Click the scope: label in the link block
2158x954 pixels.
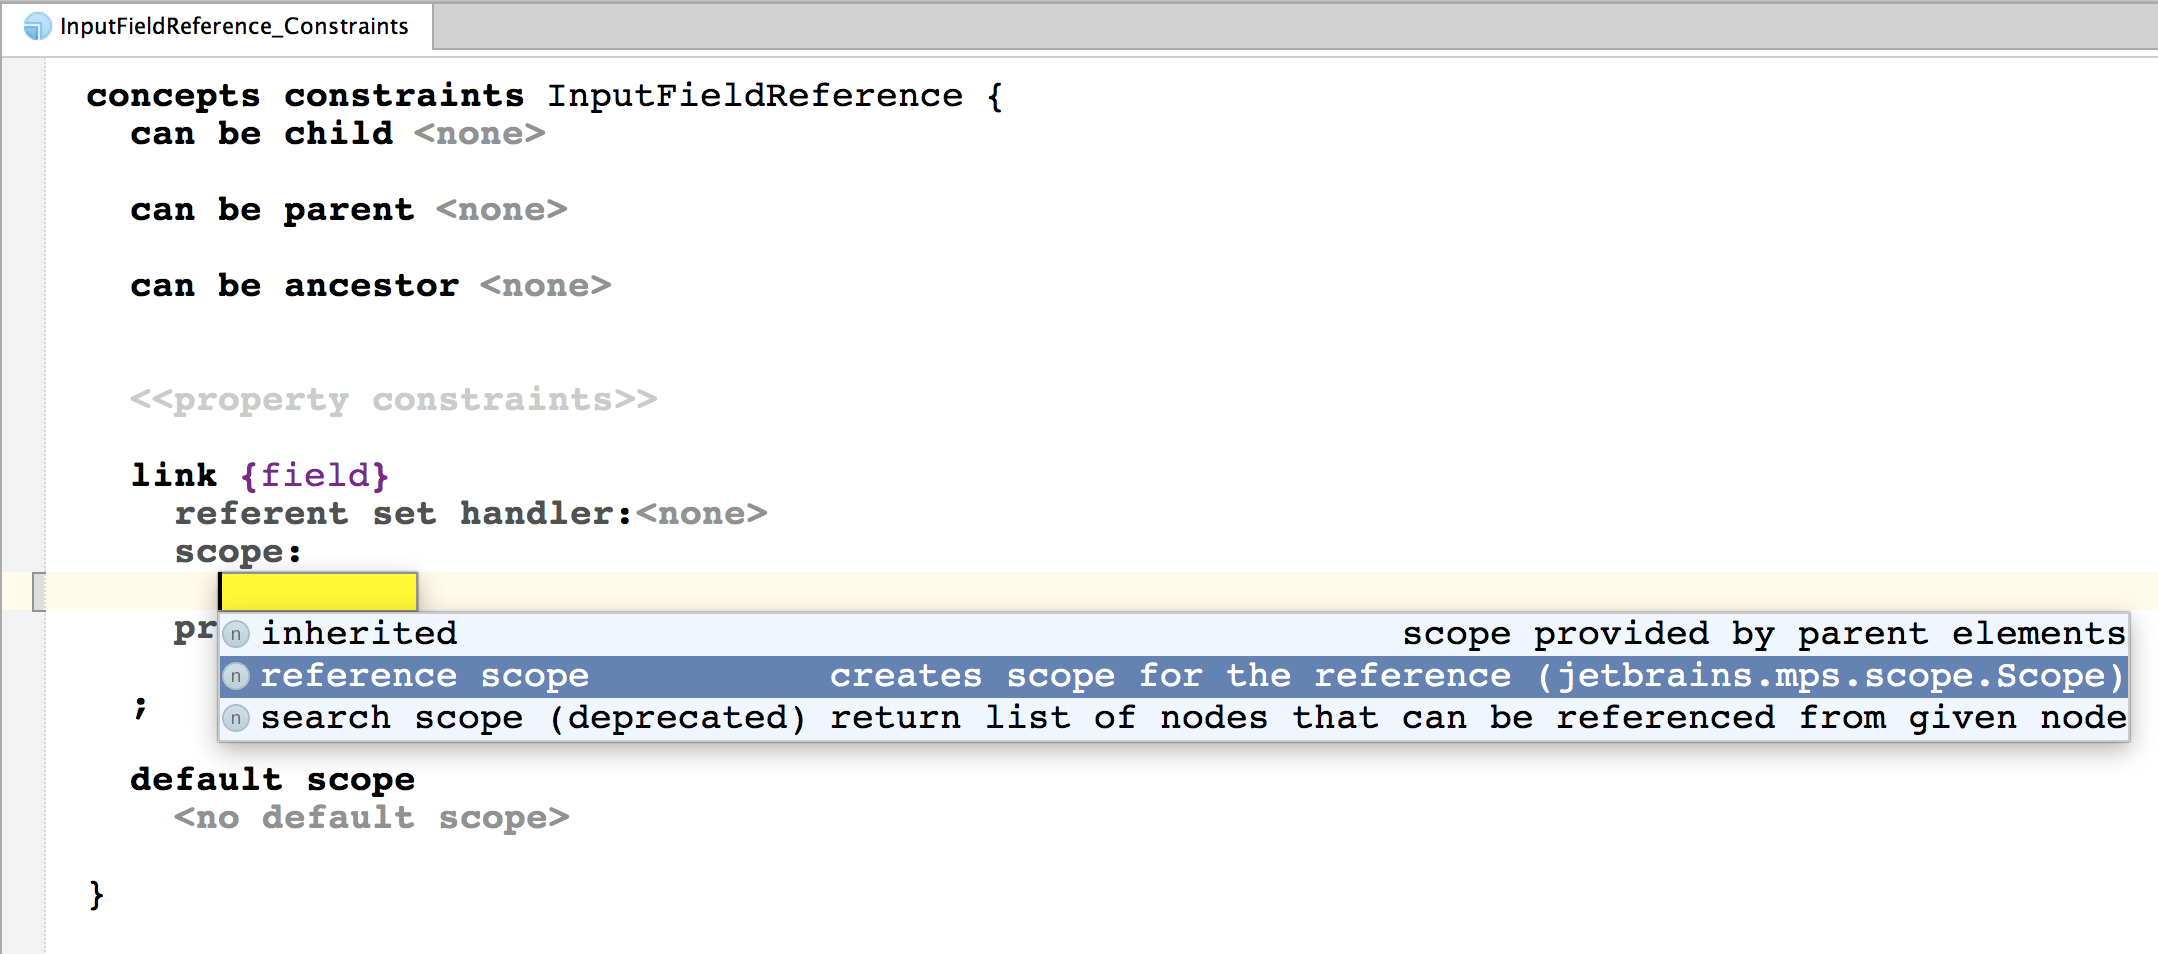click(x=238, y=552)
